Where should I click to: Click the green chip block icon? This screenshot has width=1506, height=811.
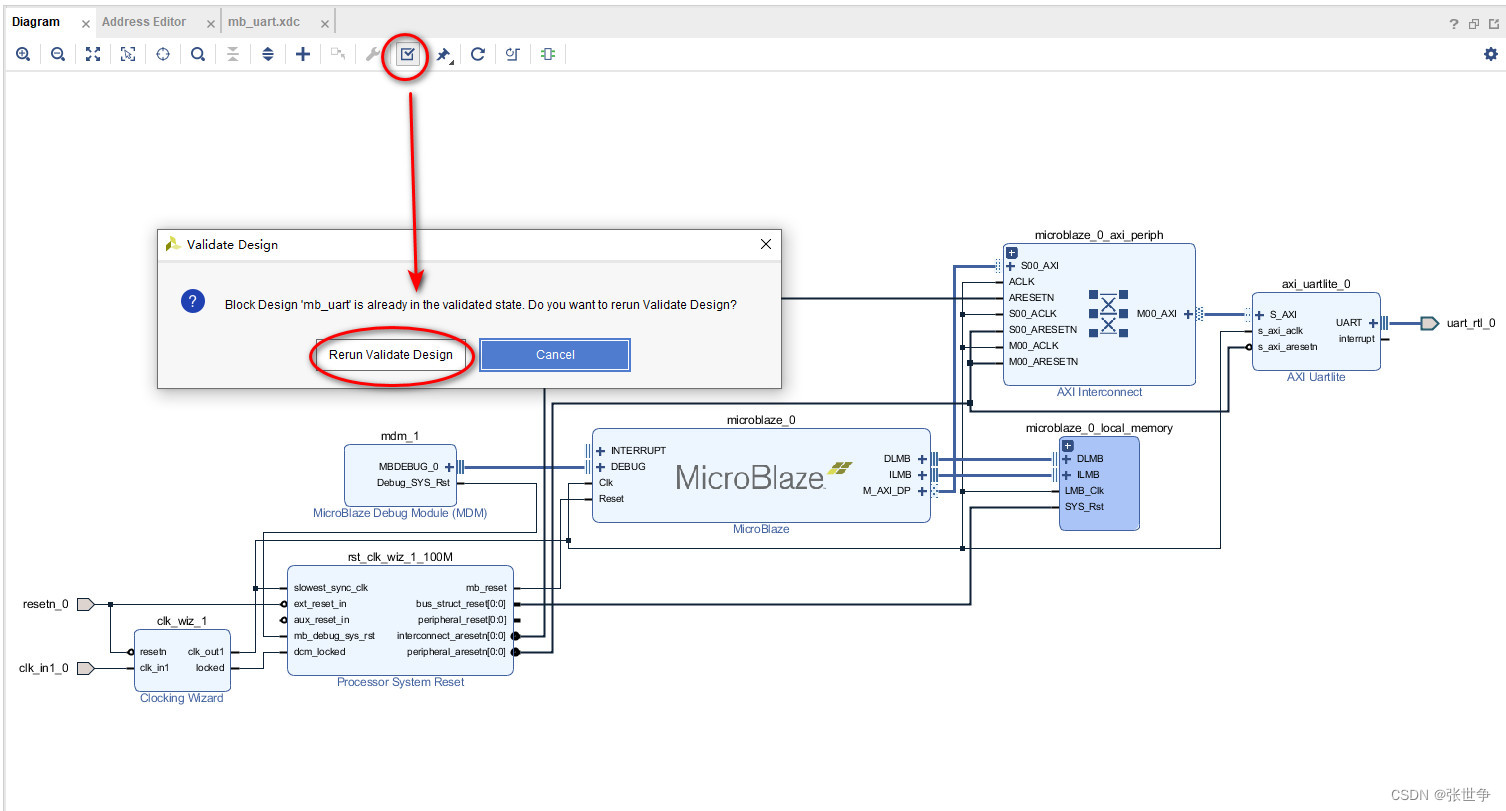click(548, 54)
